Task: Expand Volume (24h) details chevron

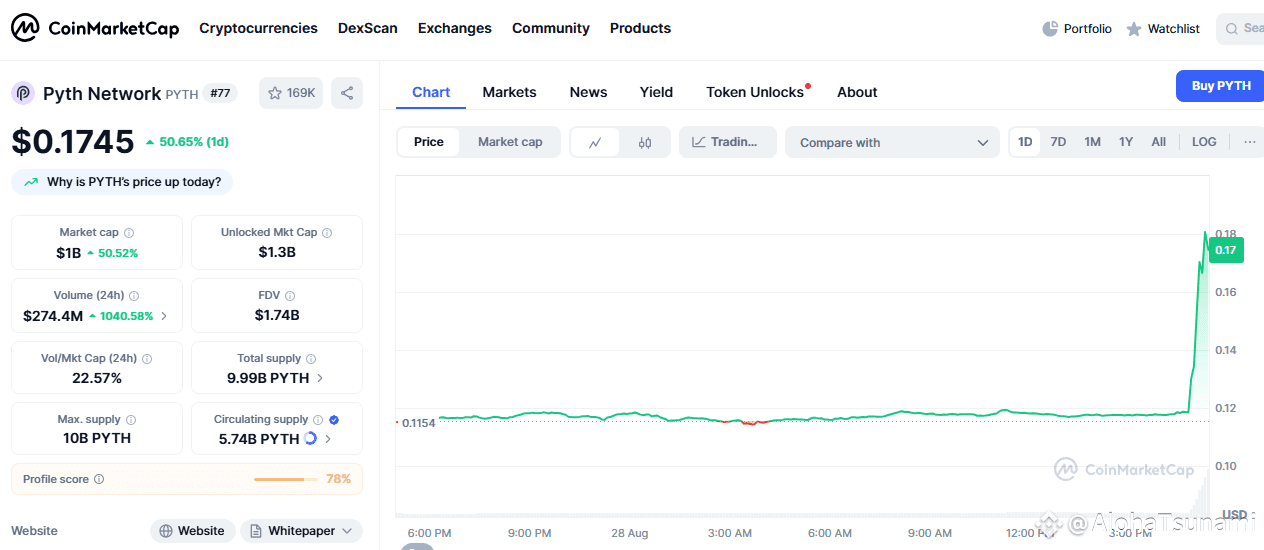Action: (164, 316)
